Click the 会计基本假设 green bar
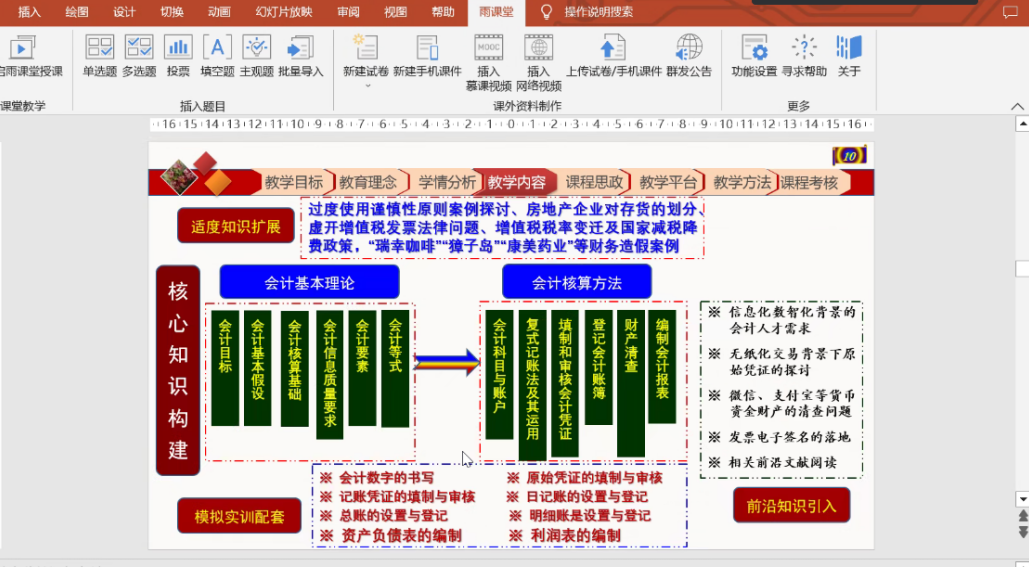Viewport: 1031px width, 567px height. 257,368
